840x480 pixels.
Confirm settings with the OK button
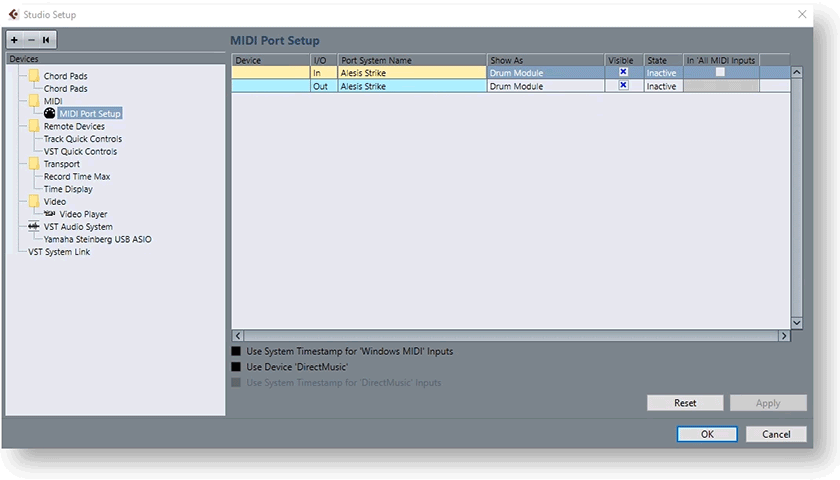pos(707,434)
